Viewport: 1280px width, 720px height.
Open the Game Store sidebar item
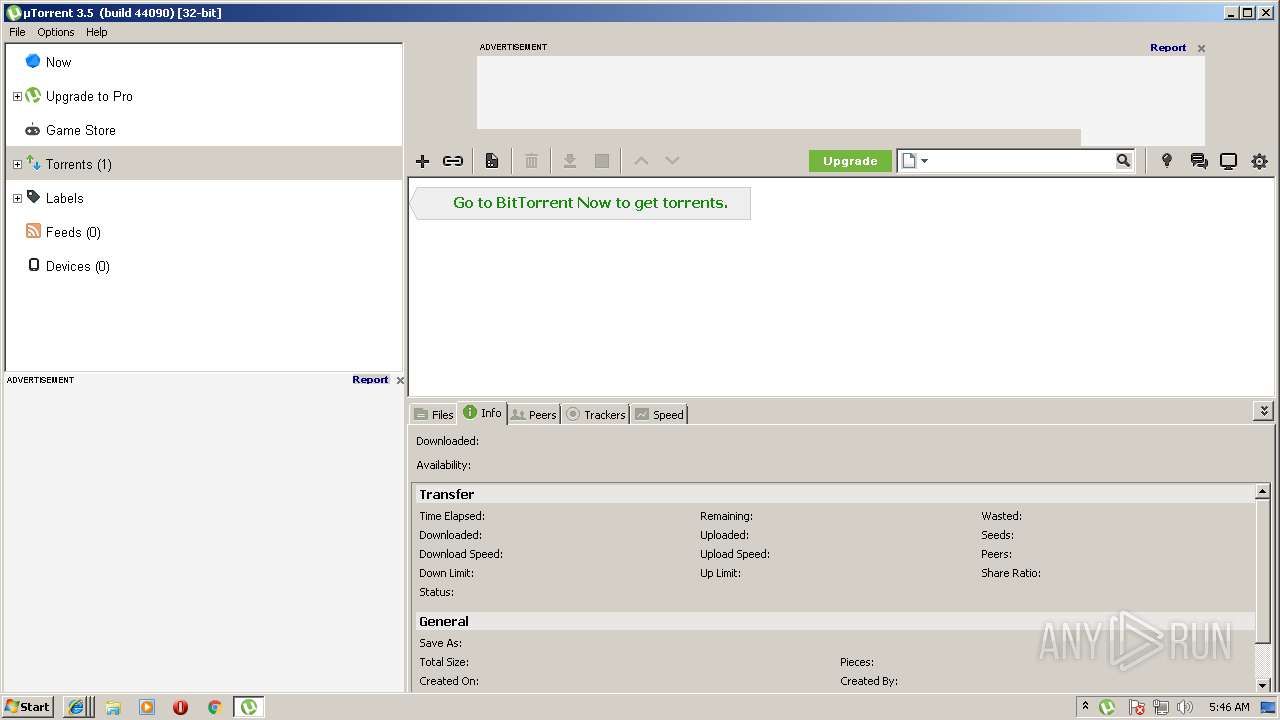[204, 130]
